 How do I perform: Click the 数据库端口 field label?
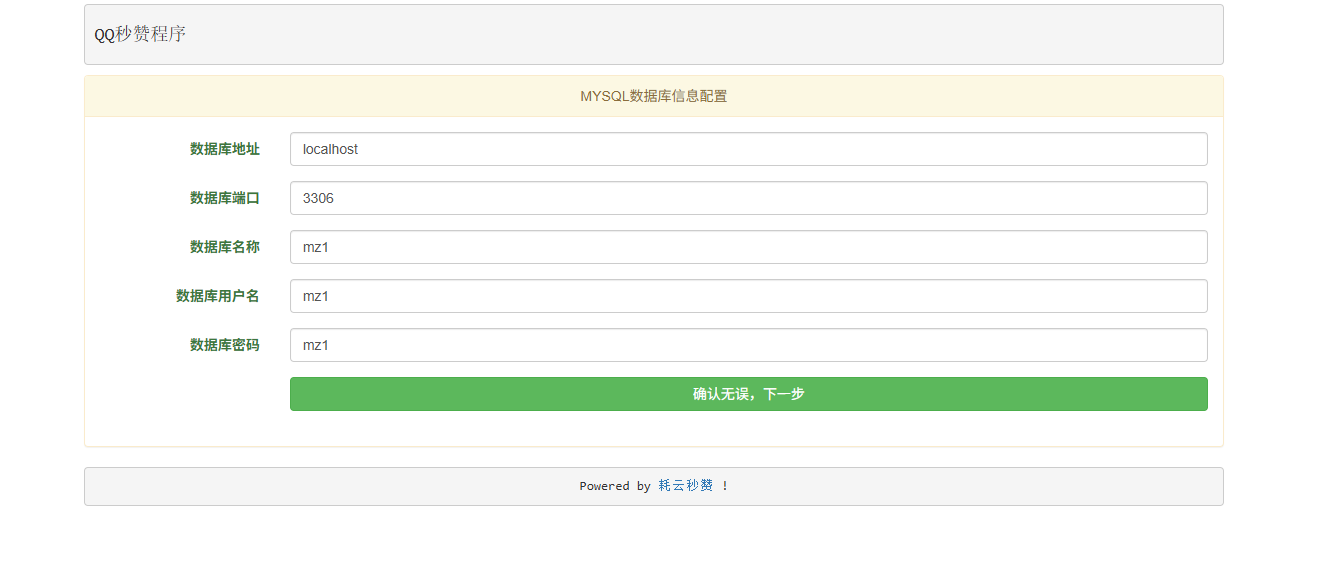coord(224,198)
